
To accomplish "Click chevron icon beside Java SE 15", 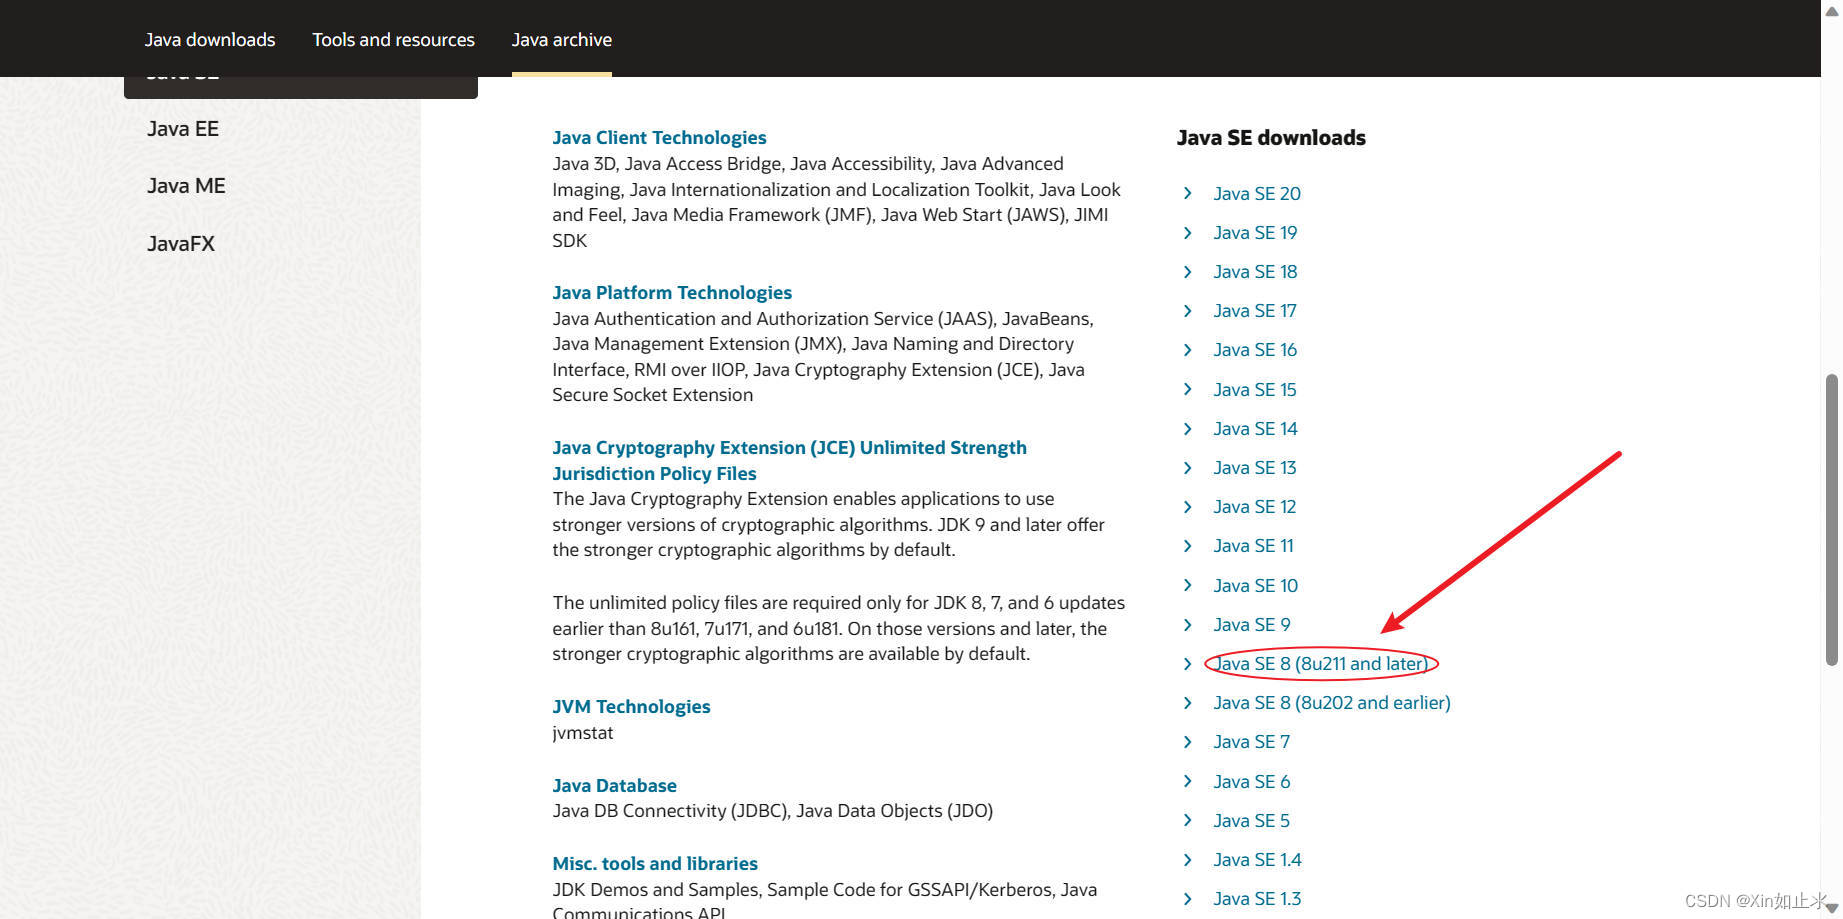I will point(1187,389).
